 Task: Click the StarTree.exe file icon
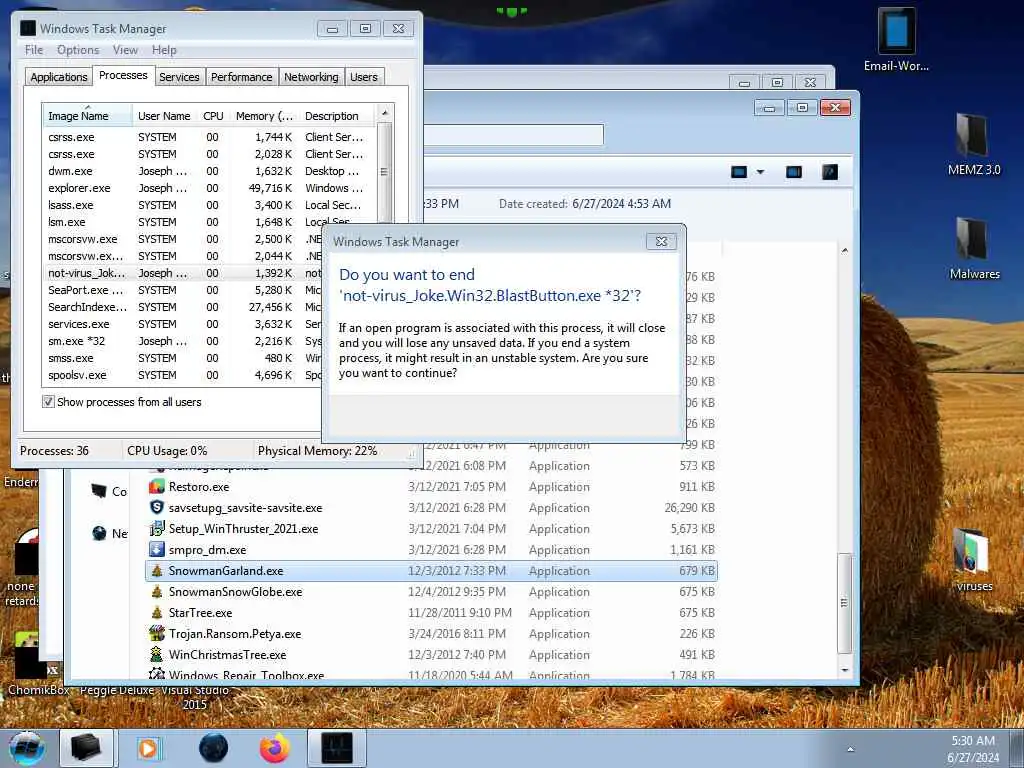pos(157,612)
